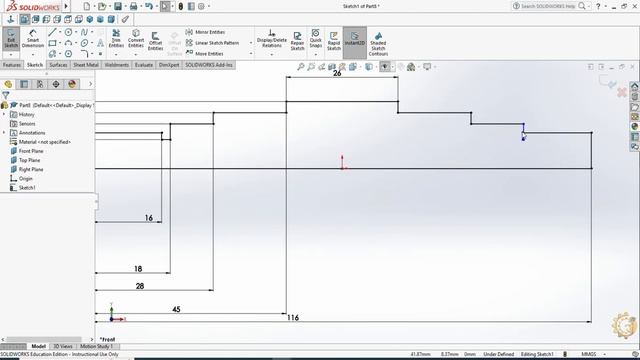Cancel sketch with red X icon
Viewport: 640px width, 360px height.
[622, 92]
